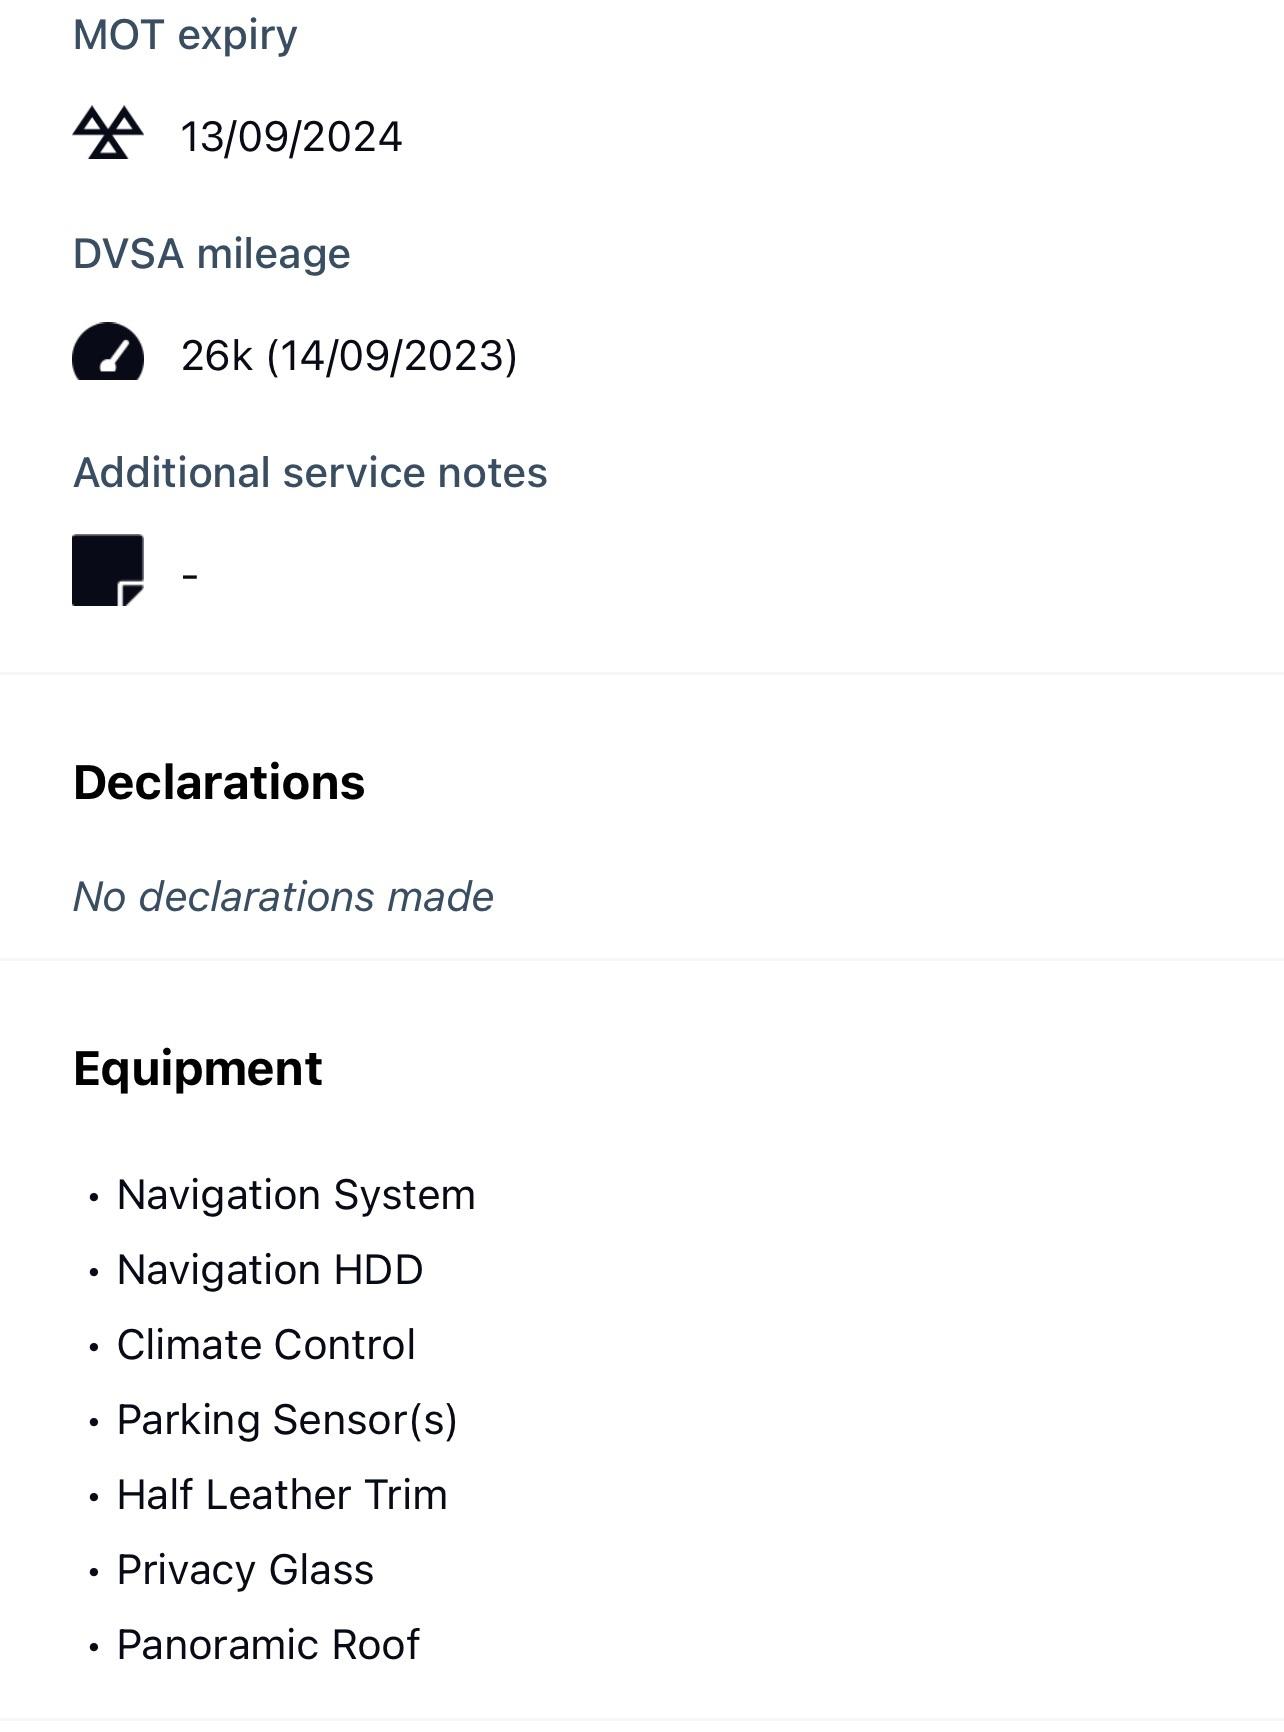Click the Equipment heading
The height and width of the screenshot is (1732, 1284).
tap(198, 1068)
